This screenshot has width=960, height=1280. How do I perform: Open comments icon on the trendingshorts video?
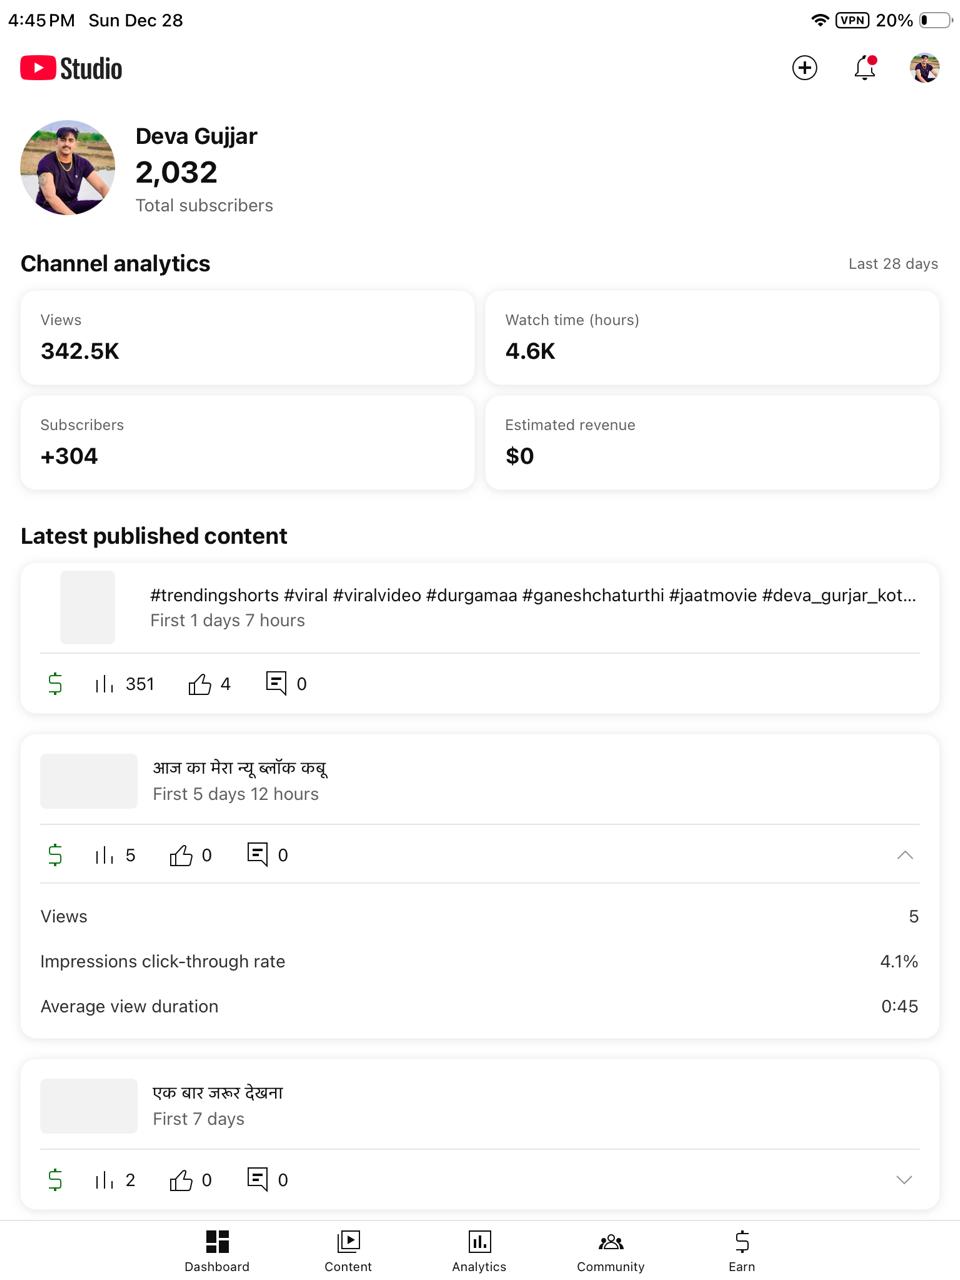[276, 683]
